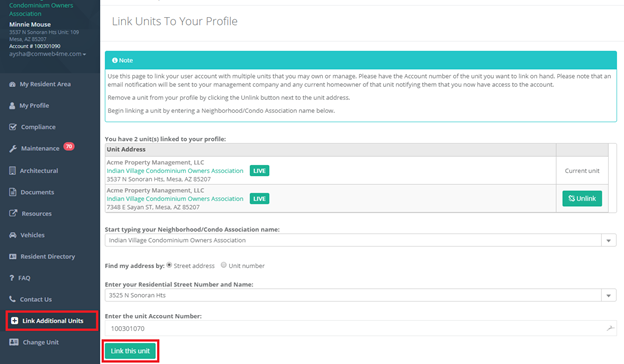
Task: Click the Link this unit button
Action: coord(130,351)
